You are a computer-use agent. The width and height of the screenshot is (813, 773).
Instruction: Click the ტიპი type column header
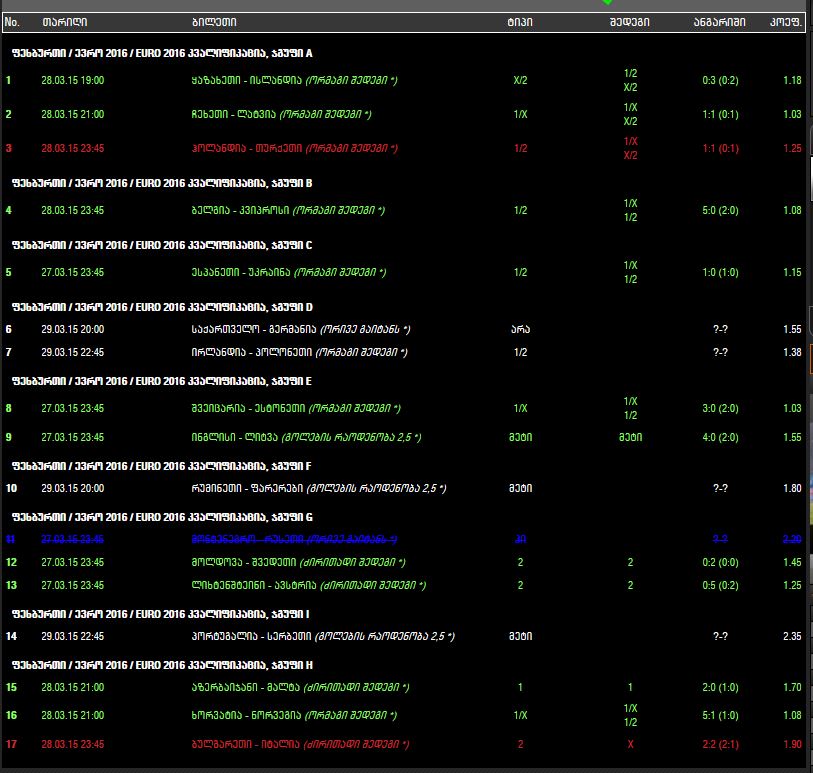tap(520, 22)
